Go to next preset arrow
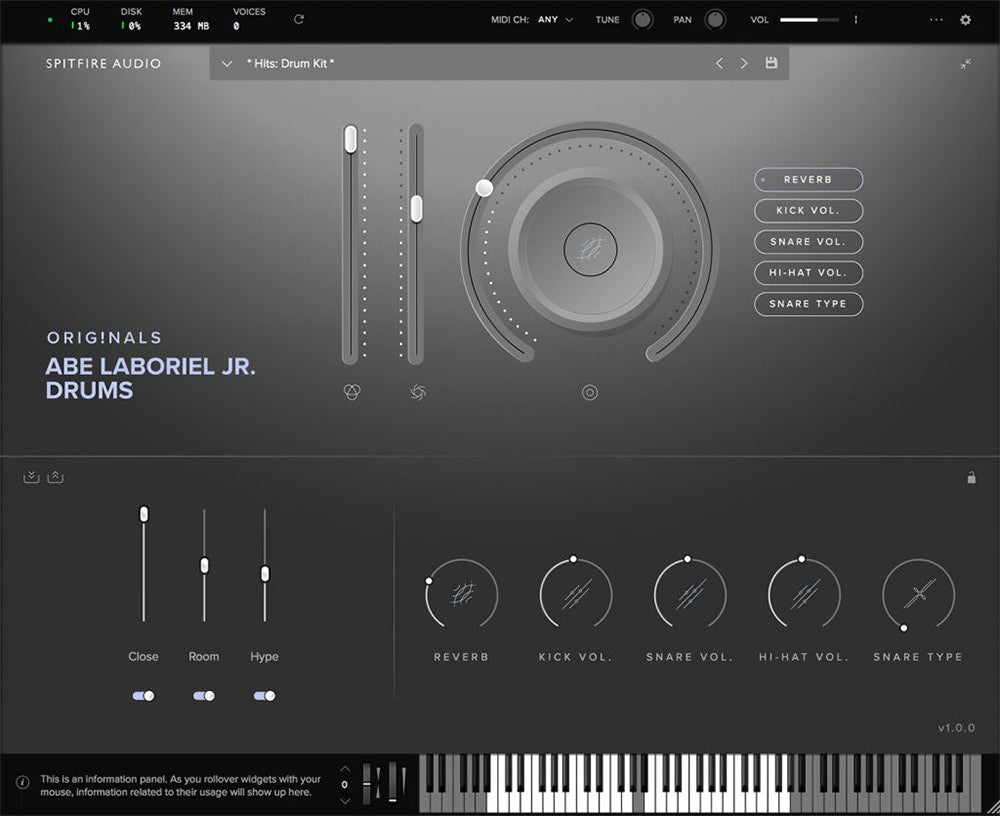Viewport: 1000px width, 816px height. tap(744, 63)
